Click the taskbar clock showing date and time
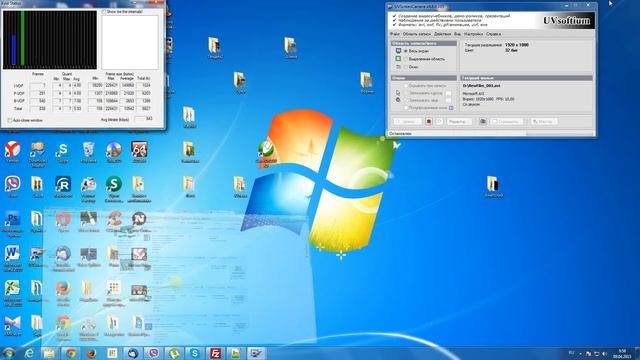Image resolution: width=640 pixels, height=360 pixels. point(622,353)
